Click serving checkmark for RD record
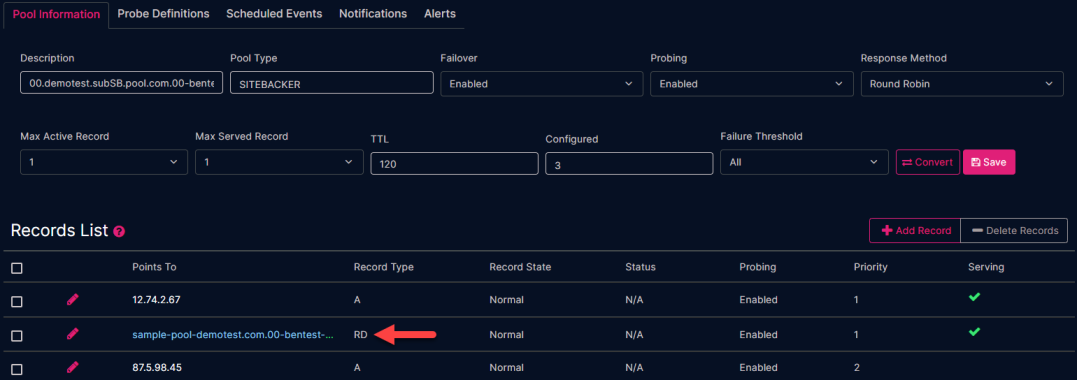The image size is (1078, 381). point(974,331)
